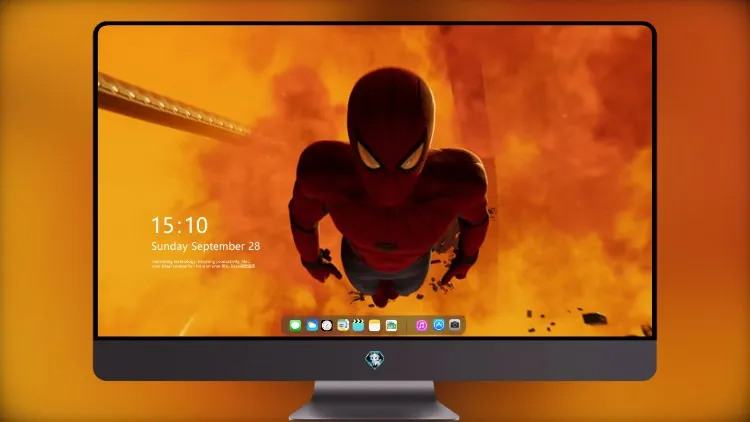
Task: Open the Weather app in dock
Action: pos(312,326)
